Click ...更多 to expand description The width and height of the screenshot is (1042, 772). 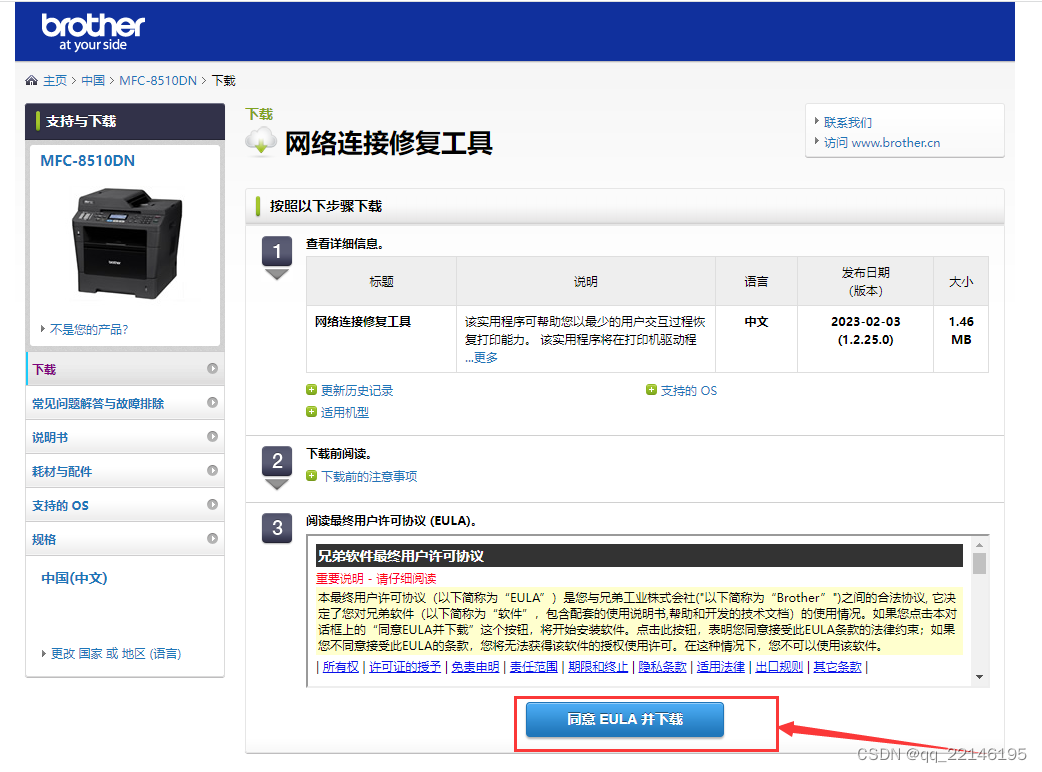(481, 357)
